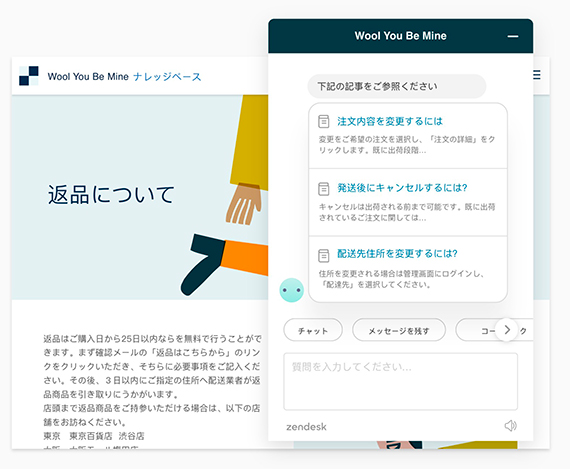570x469 pixels.
Task: Click the chat bot avatar
Action: 292,290
